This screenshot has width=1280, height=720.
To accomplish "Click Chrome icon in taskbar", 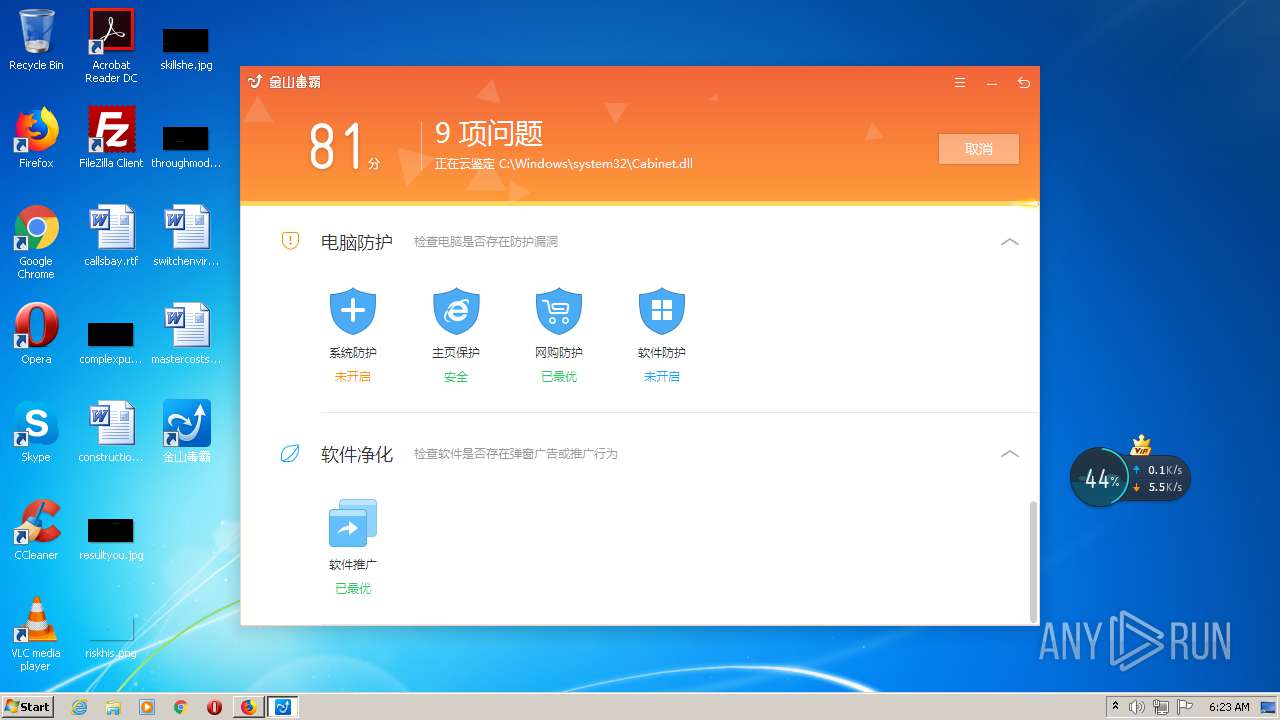I will point(180,707).
